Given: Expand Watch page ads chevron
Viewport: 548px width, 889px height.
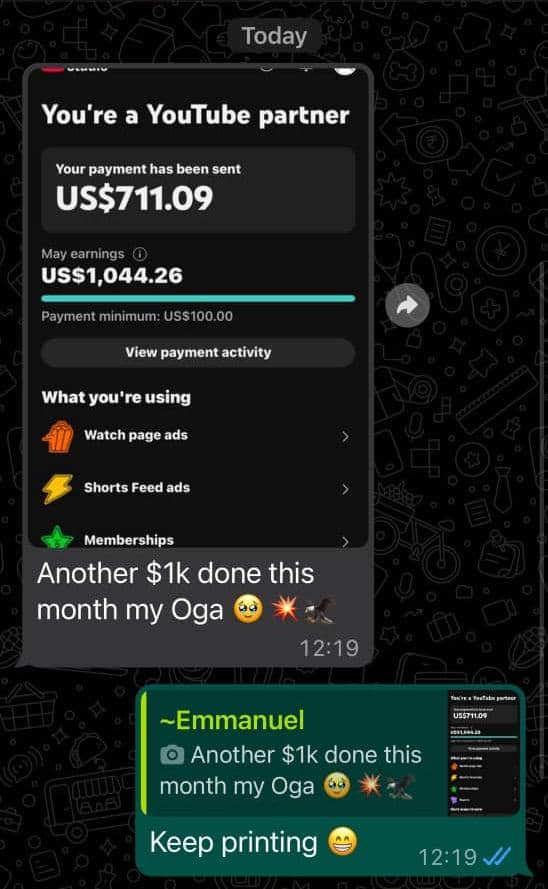Looking at the screenshot, I should point(345,436).
